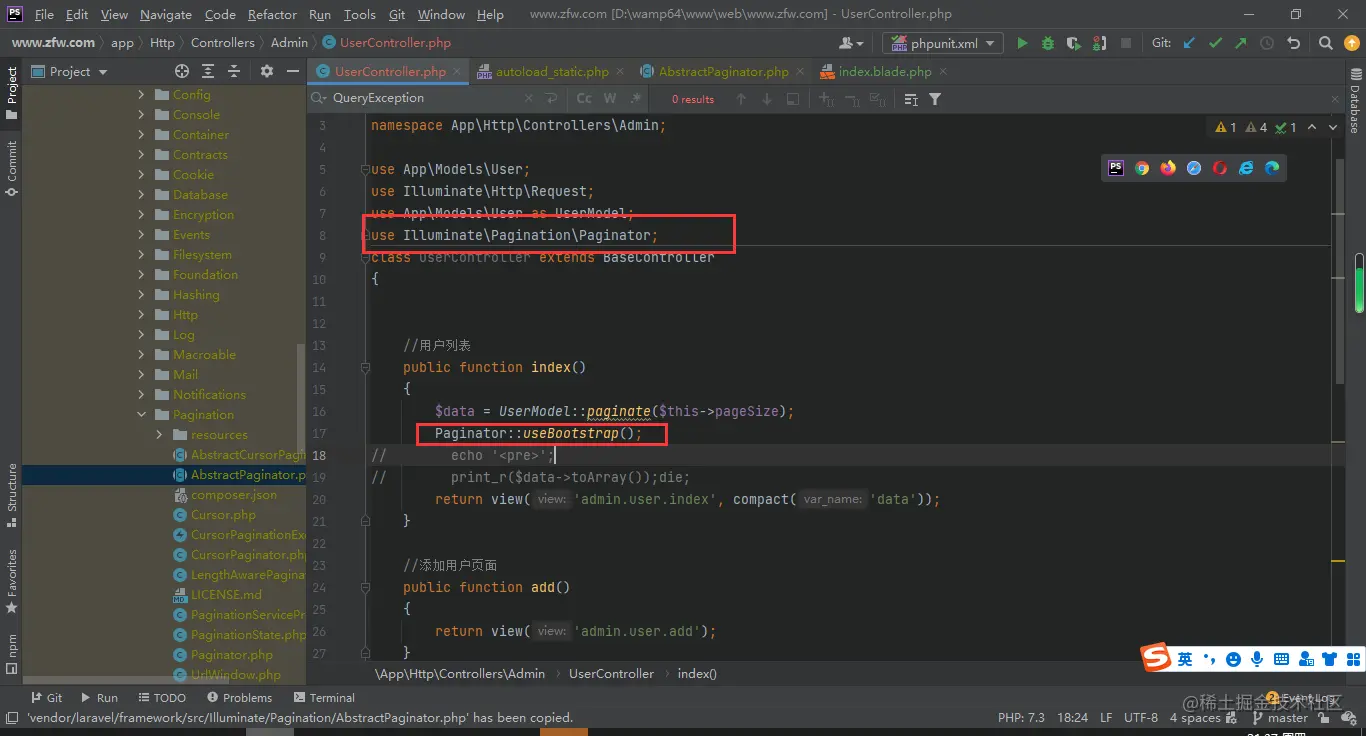Open Project panel gear options
1366x736 pixels.
(x=267, y=71)
